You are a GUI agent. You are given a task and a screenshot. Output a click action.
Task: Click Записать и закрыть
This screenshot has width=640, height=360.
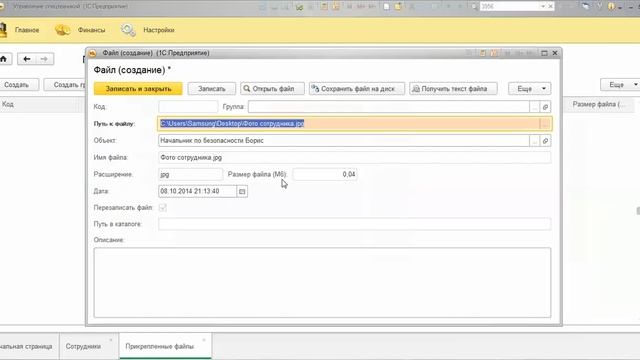tap(138, 89)
